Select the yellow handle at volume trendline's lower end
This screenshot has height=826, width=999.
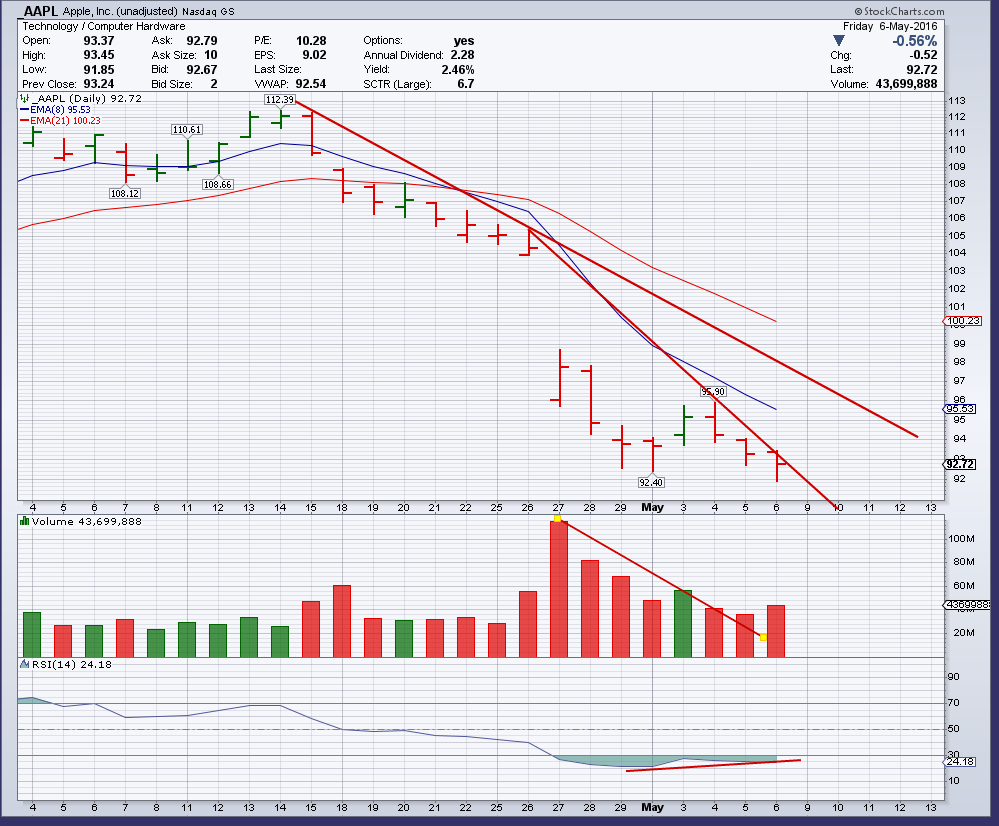pos(763,637)
